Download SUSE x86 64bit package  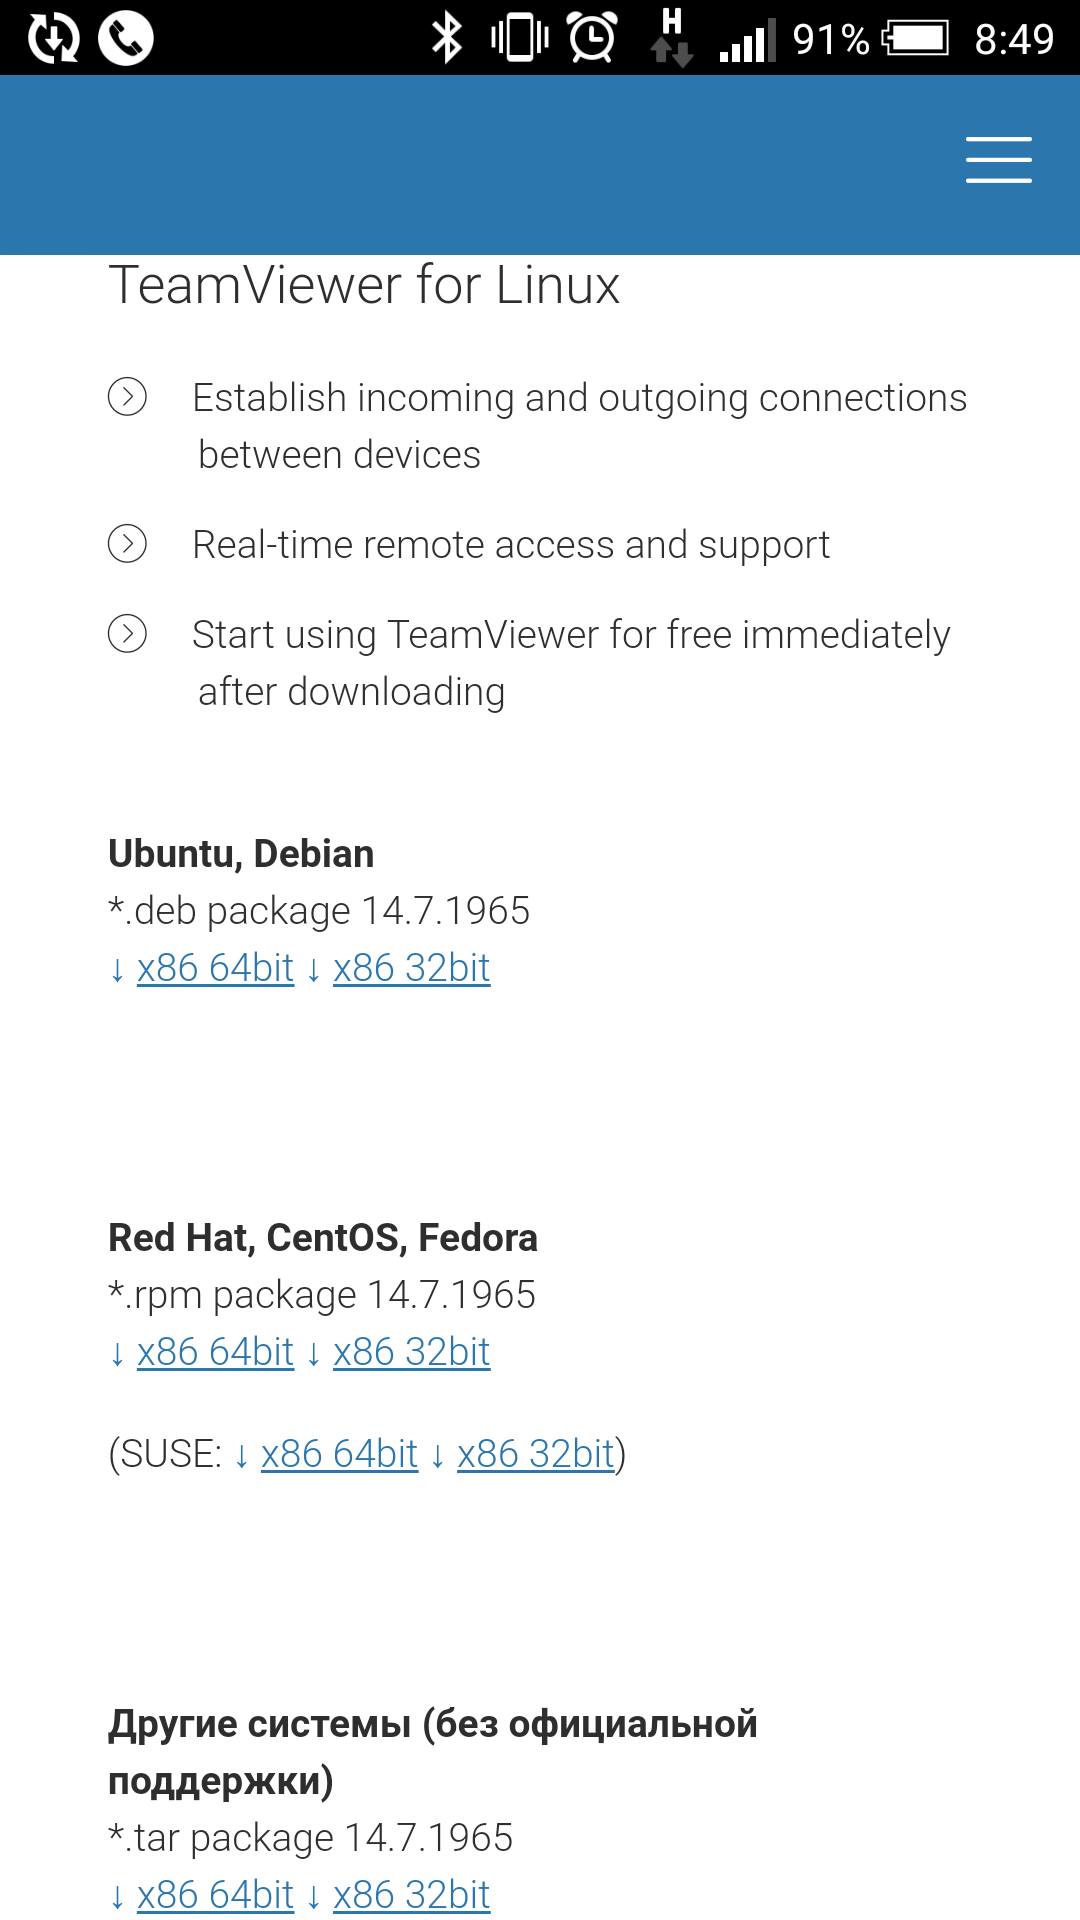pos(339,1454)
